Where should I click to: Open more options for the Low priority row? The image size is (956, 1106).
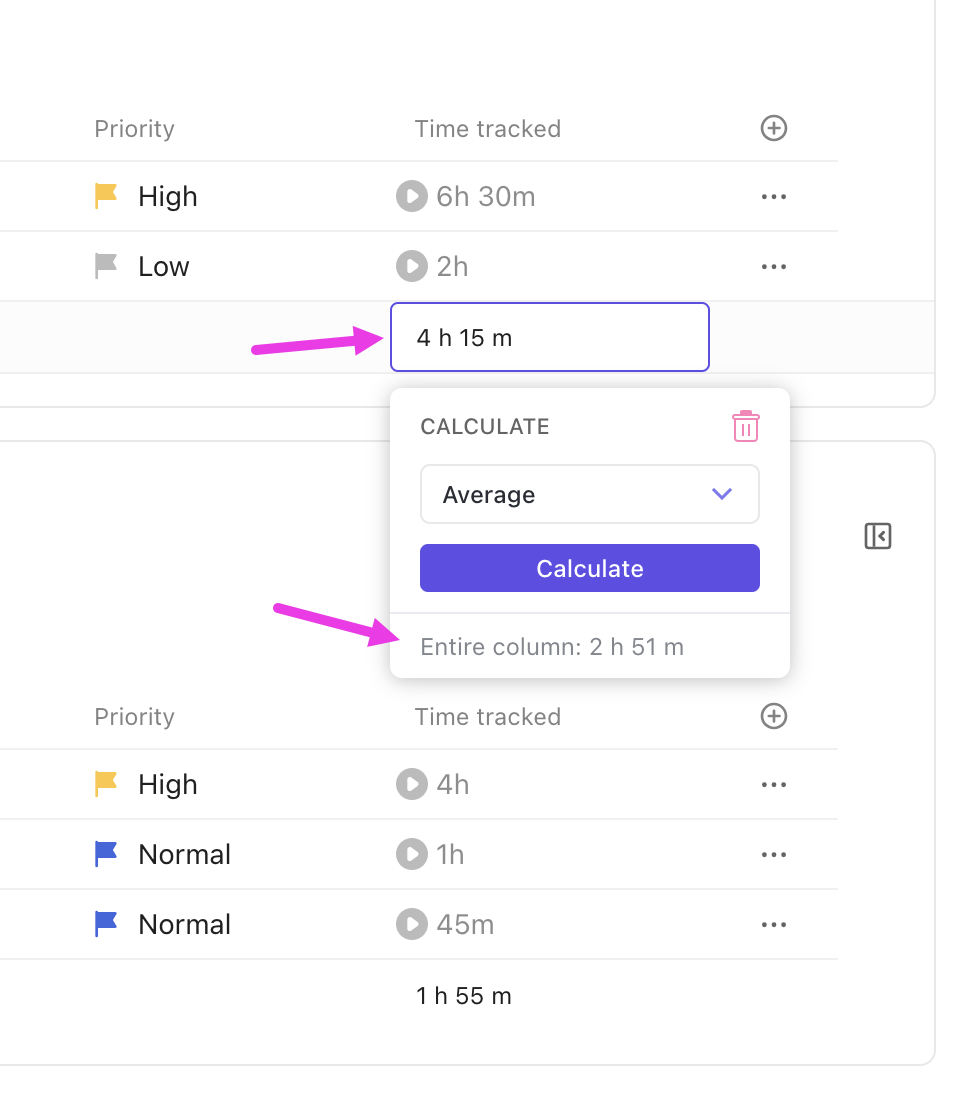(x=774, y=267)
